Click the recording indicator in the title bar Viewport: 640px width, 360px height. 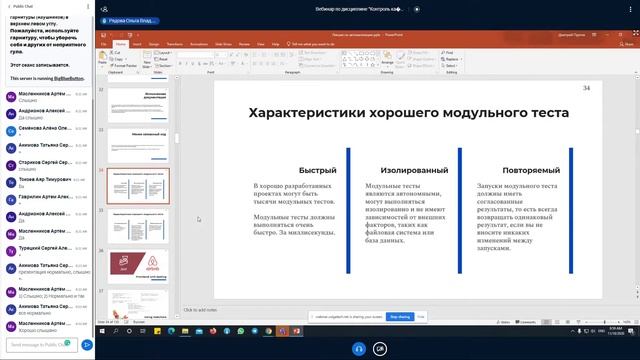(417, 9)
